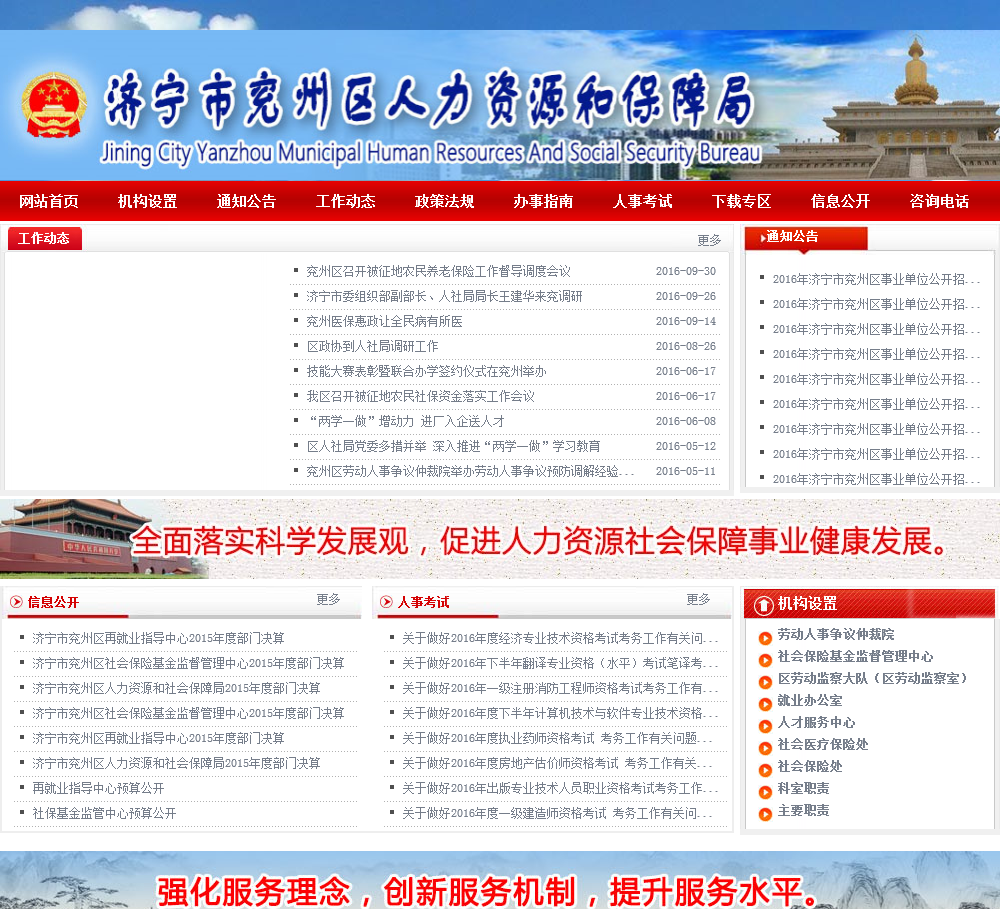This screenshot has height=909, width=1000.
Task: Open article 技能大赛表彰暨联合办学签约仪式在兖州举办
Action: tap(426, 371)
